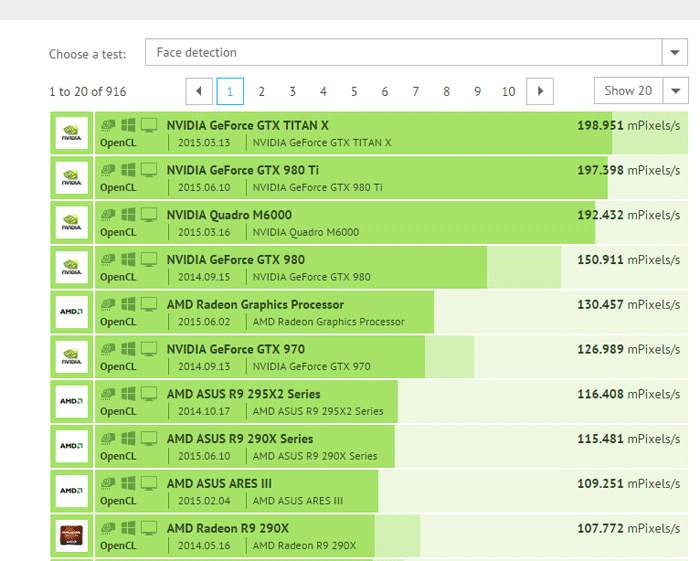The height and width of the screenshot is (561, 700).
Task: Click Windows icon in GTX TITAN X row
Action: click(128, 125)
